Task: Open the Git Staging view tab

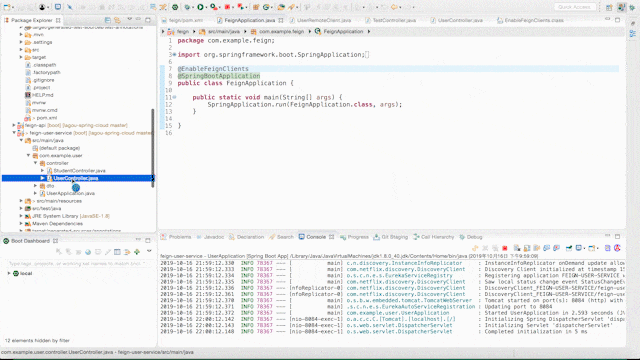Action: coord(391,237)
